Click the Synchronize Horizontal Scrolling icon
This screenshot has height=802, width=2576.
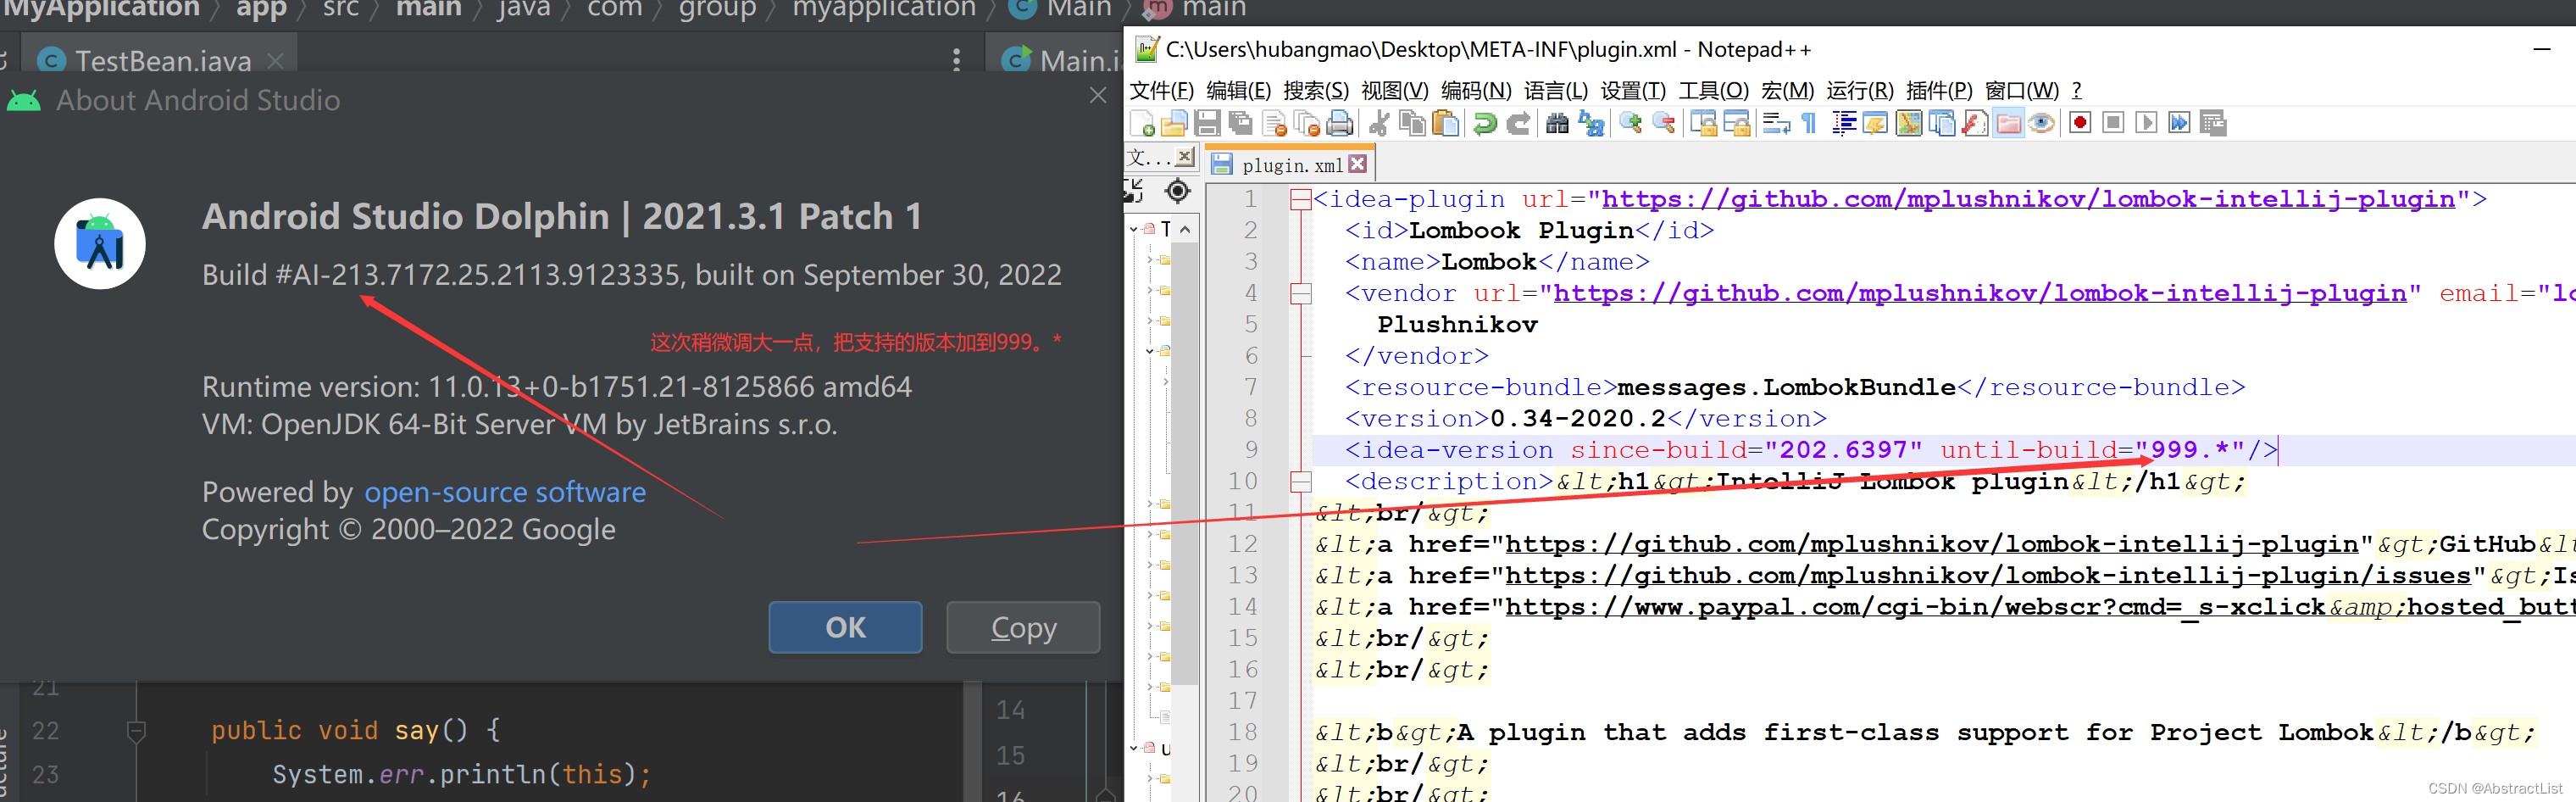[x=1737, y=123]
